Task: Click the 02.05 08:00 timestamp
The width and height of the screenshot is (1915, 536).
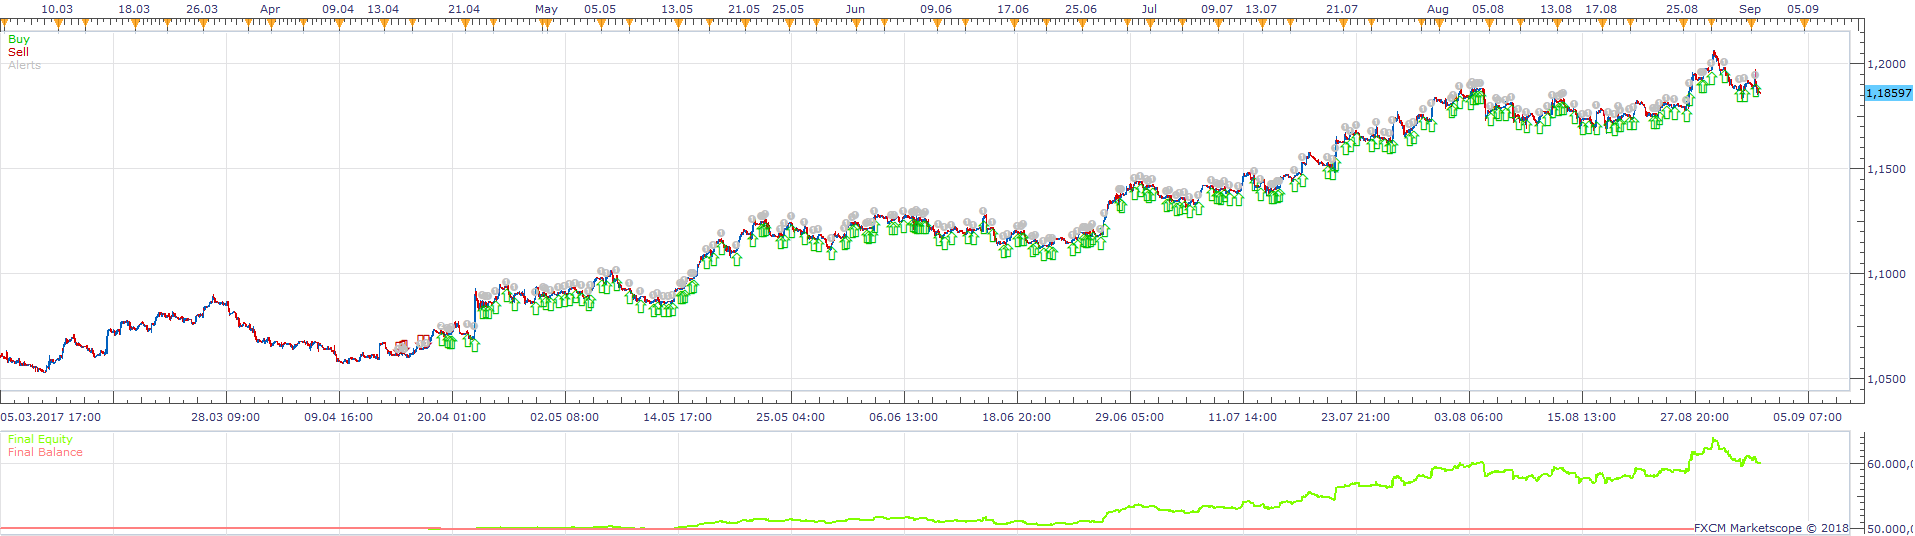Action: pos(565,417)
